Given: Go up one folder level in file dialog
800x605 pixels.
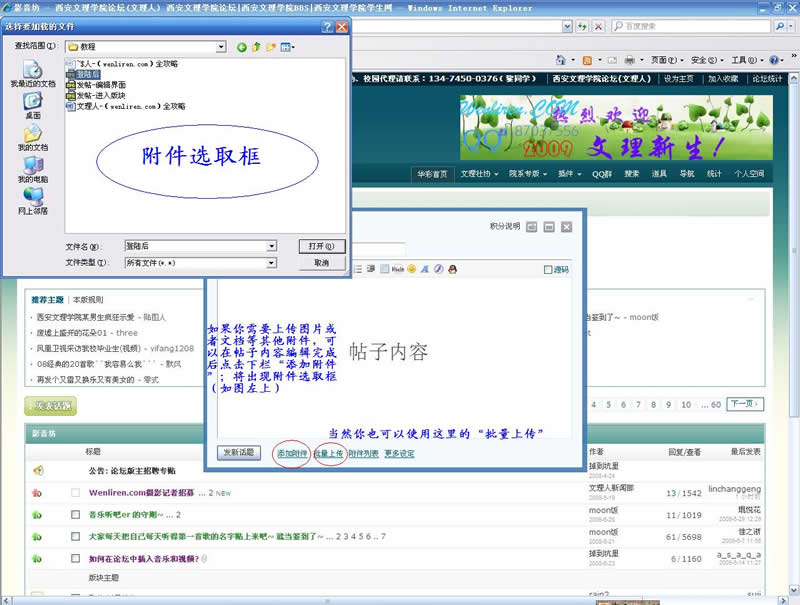Looking at the screenshot, I should 256,47.
